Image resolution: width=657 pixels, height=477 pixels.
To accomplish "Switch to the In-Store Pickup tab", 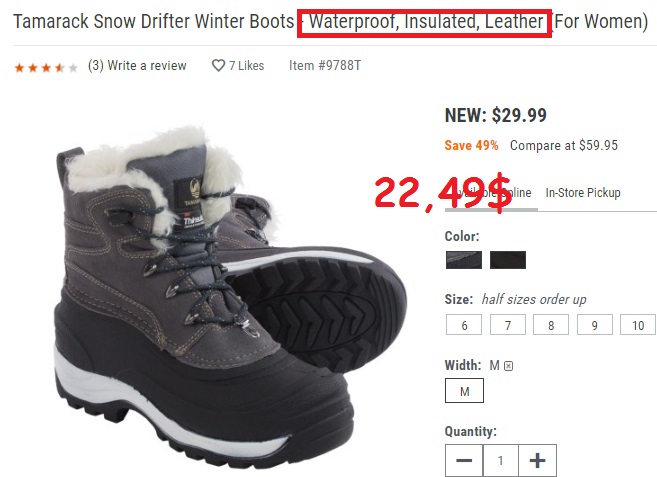I will [x=583, y=193].
